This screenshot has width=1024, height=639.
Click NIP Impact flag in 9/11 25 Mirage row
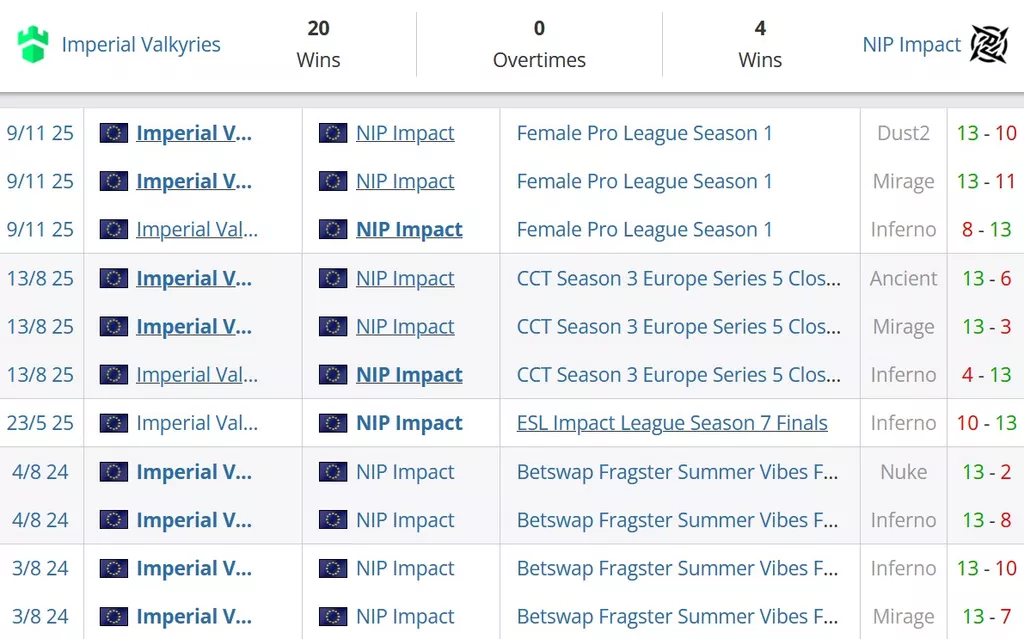333,181
